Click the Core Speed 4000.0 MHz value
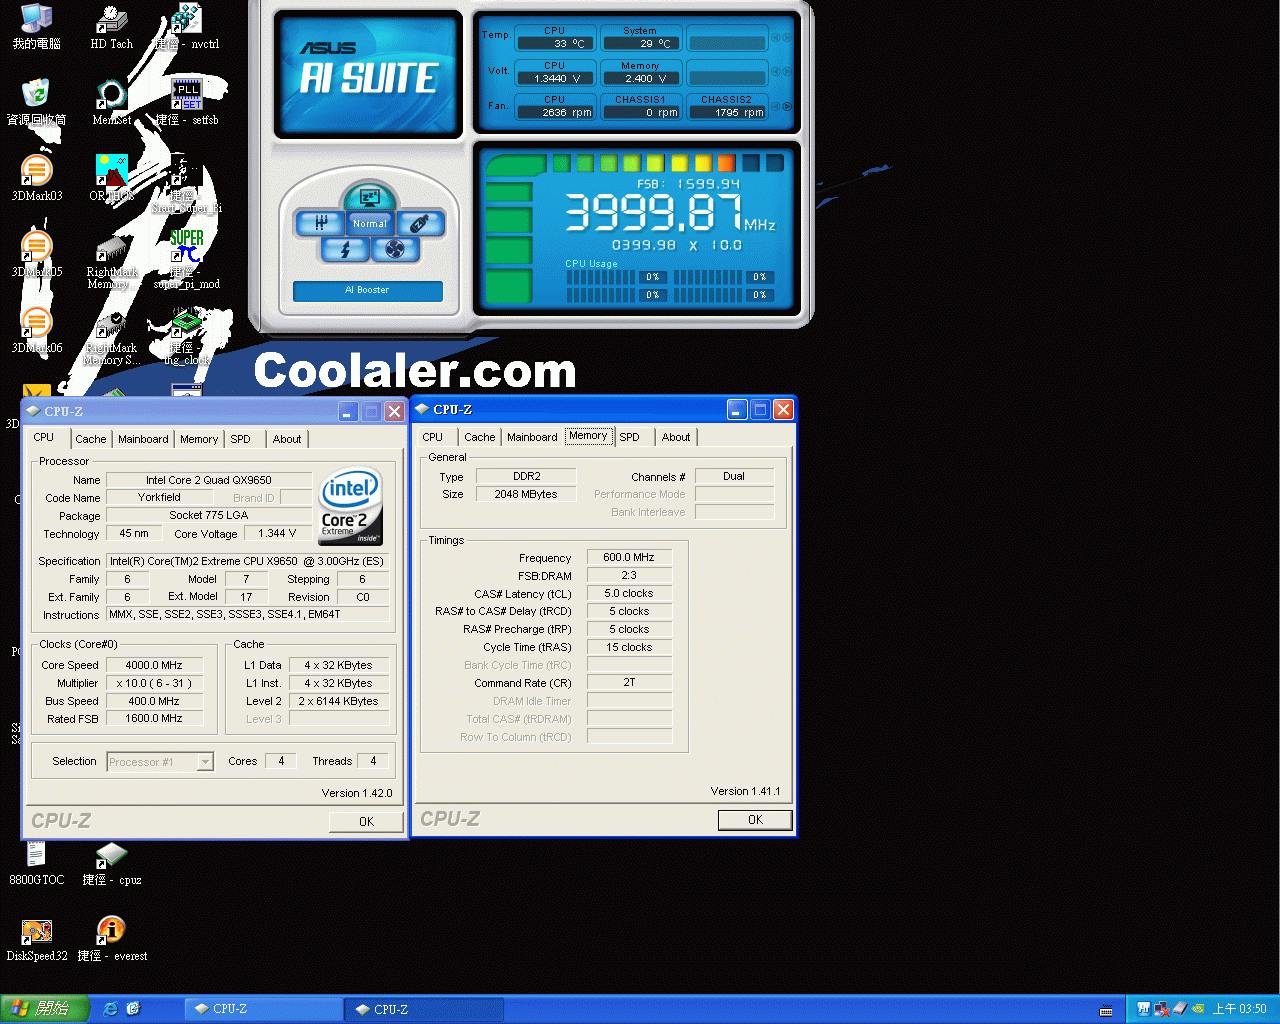 pyautogui.click(x=154, y=665)
